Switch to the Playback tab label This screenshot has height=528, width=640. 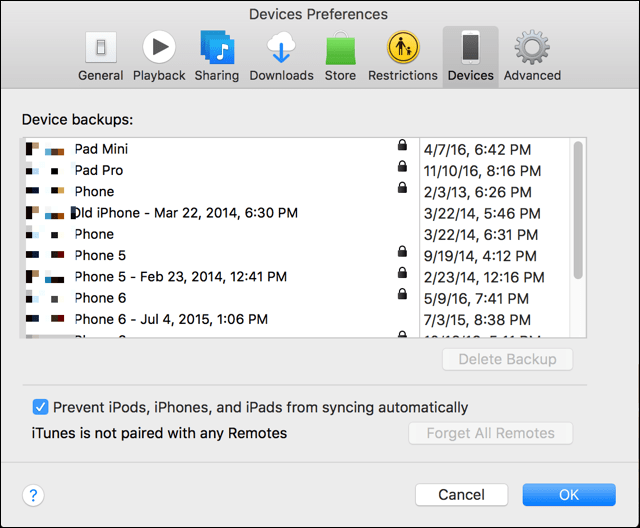pos(159,75)
